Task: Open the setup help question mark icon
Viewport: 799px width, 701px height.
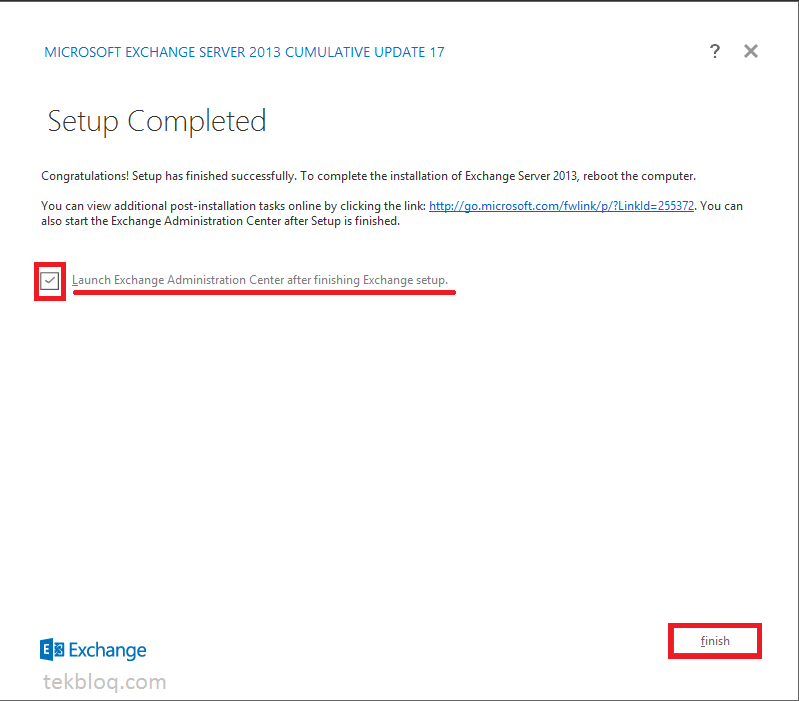Action: point(714,51)
